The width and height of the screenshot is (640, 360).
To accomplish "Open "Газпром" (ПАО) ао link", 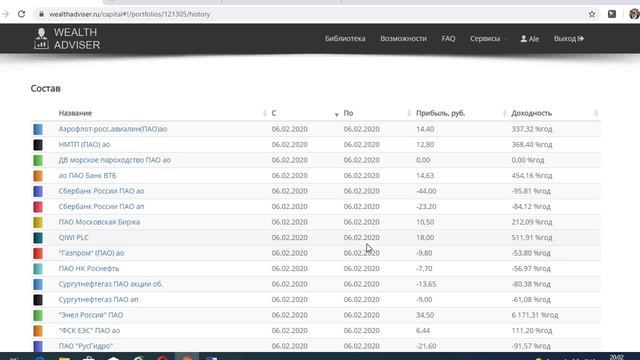I will (91, 253).
